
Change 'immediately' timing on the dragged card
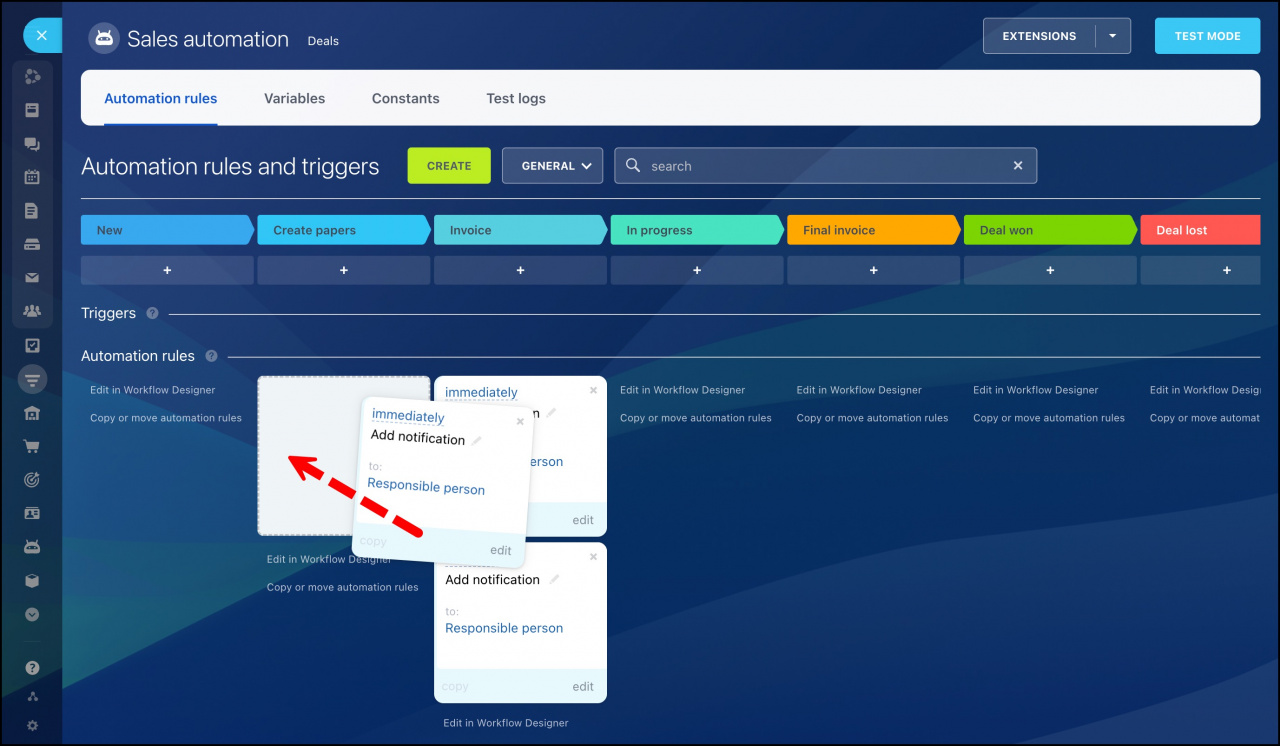pyautogui.click(x=408, y=416)
